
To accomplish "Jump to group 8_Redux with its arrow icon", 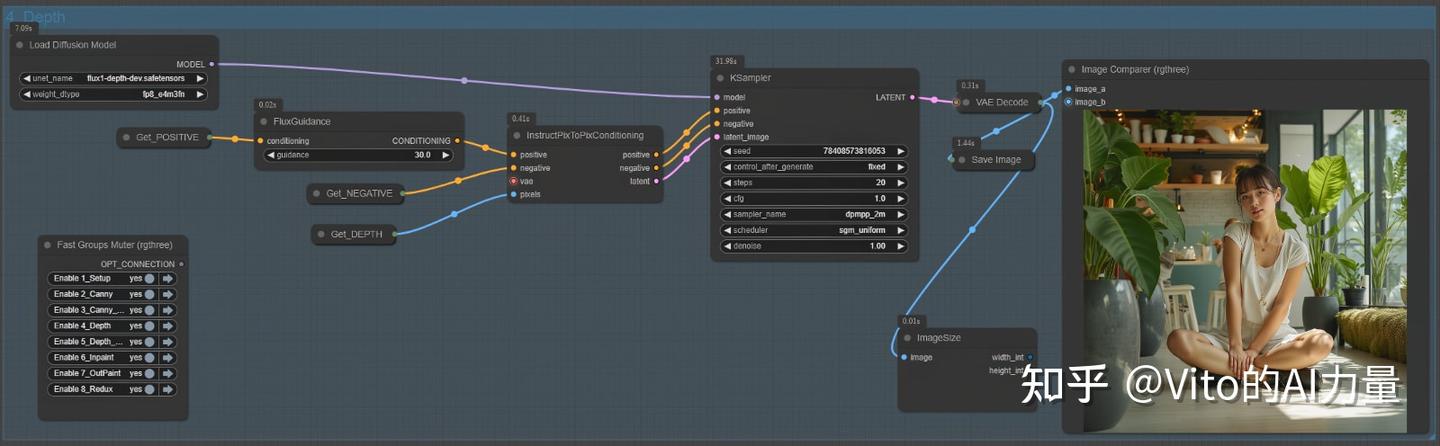I will tap(168, 389).
